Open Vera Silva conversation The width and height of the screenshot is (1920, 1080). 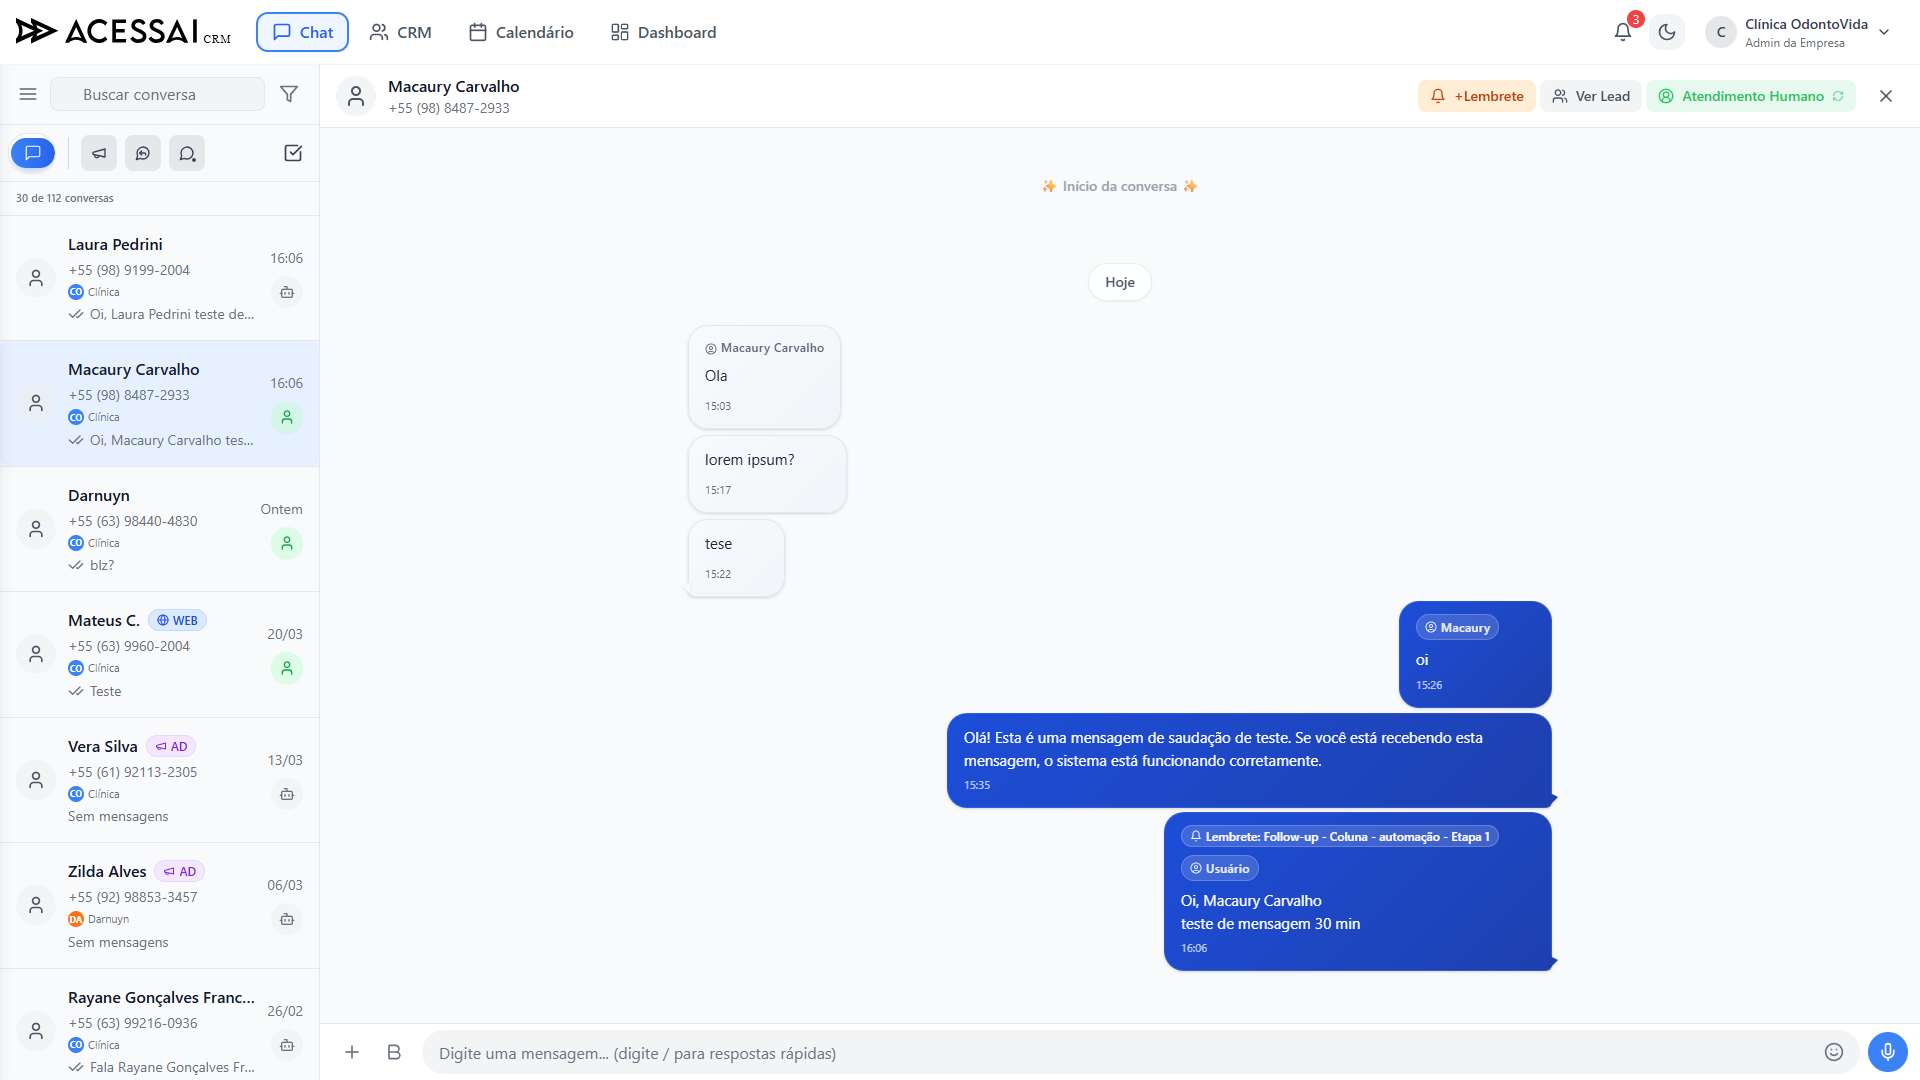[160, 780]
